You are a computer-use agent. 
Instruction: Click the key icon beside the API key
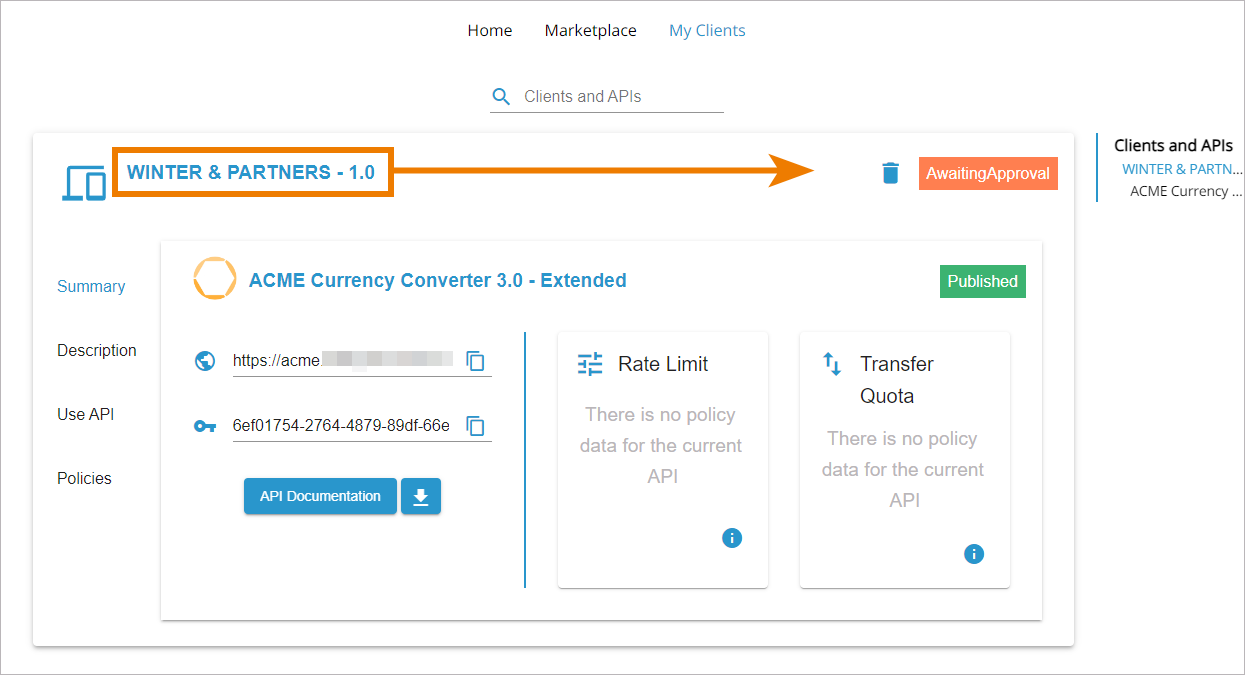pos(205,426)
